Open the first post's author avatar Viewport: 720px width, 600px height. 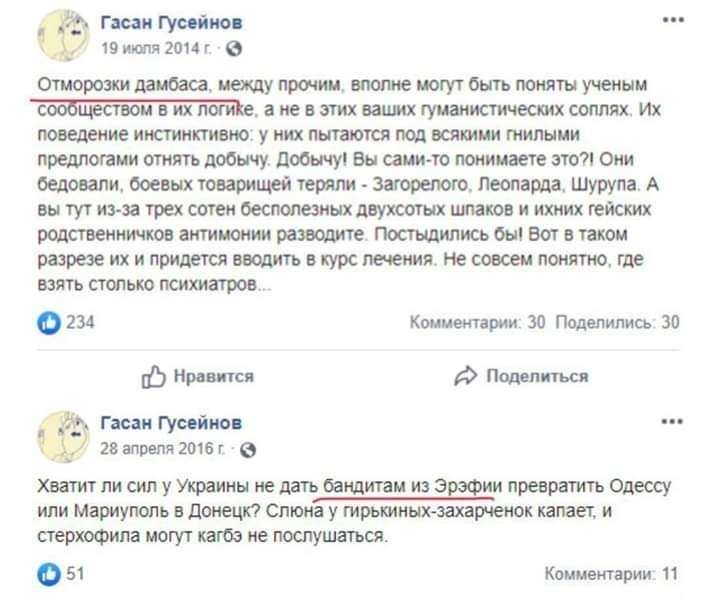[63, 35]
